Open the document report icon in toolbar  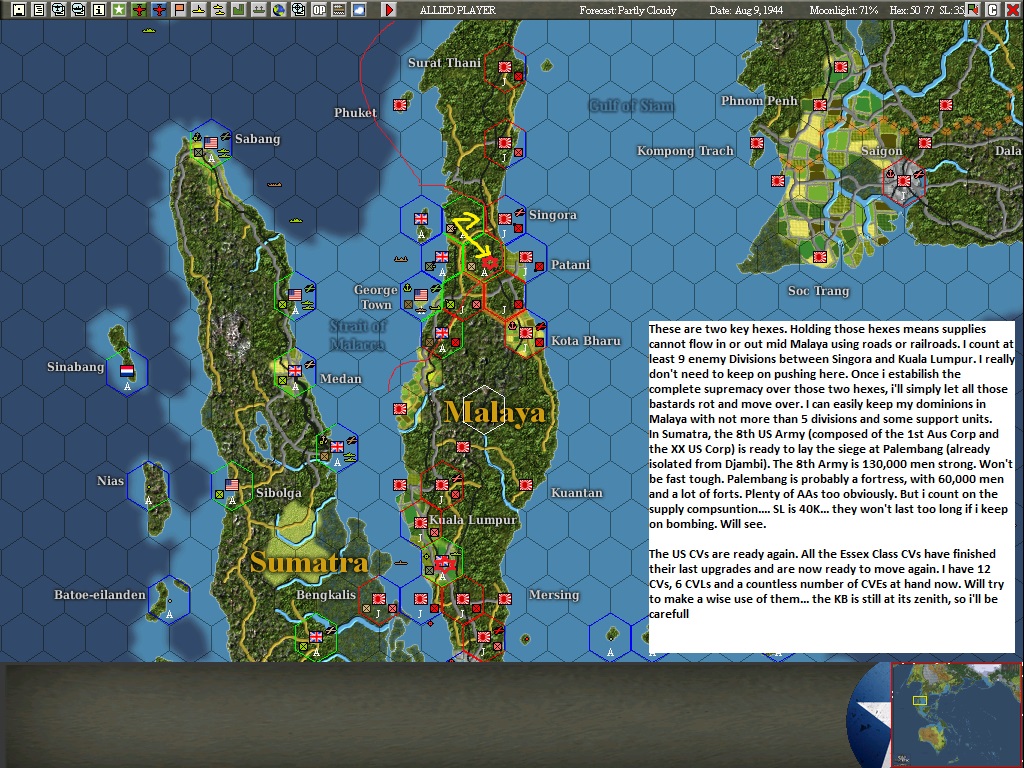click(39, 10)
